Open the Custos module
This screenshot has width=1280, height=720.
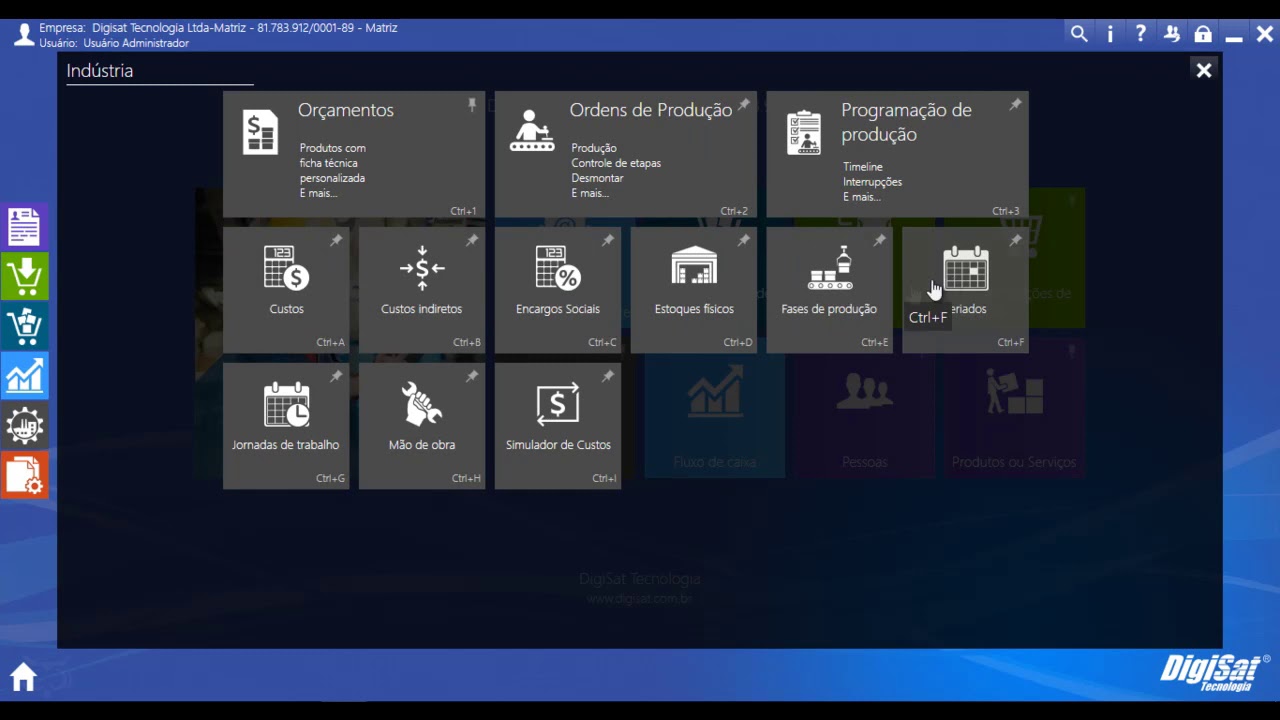(x=286, y=290)
